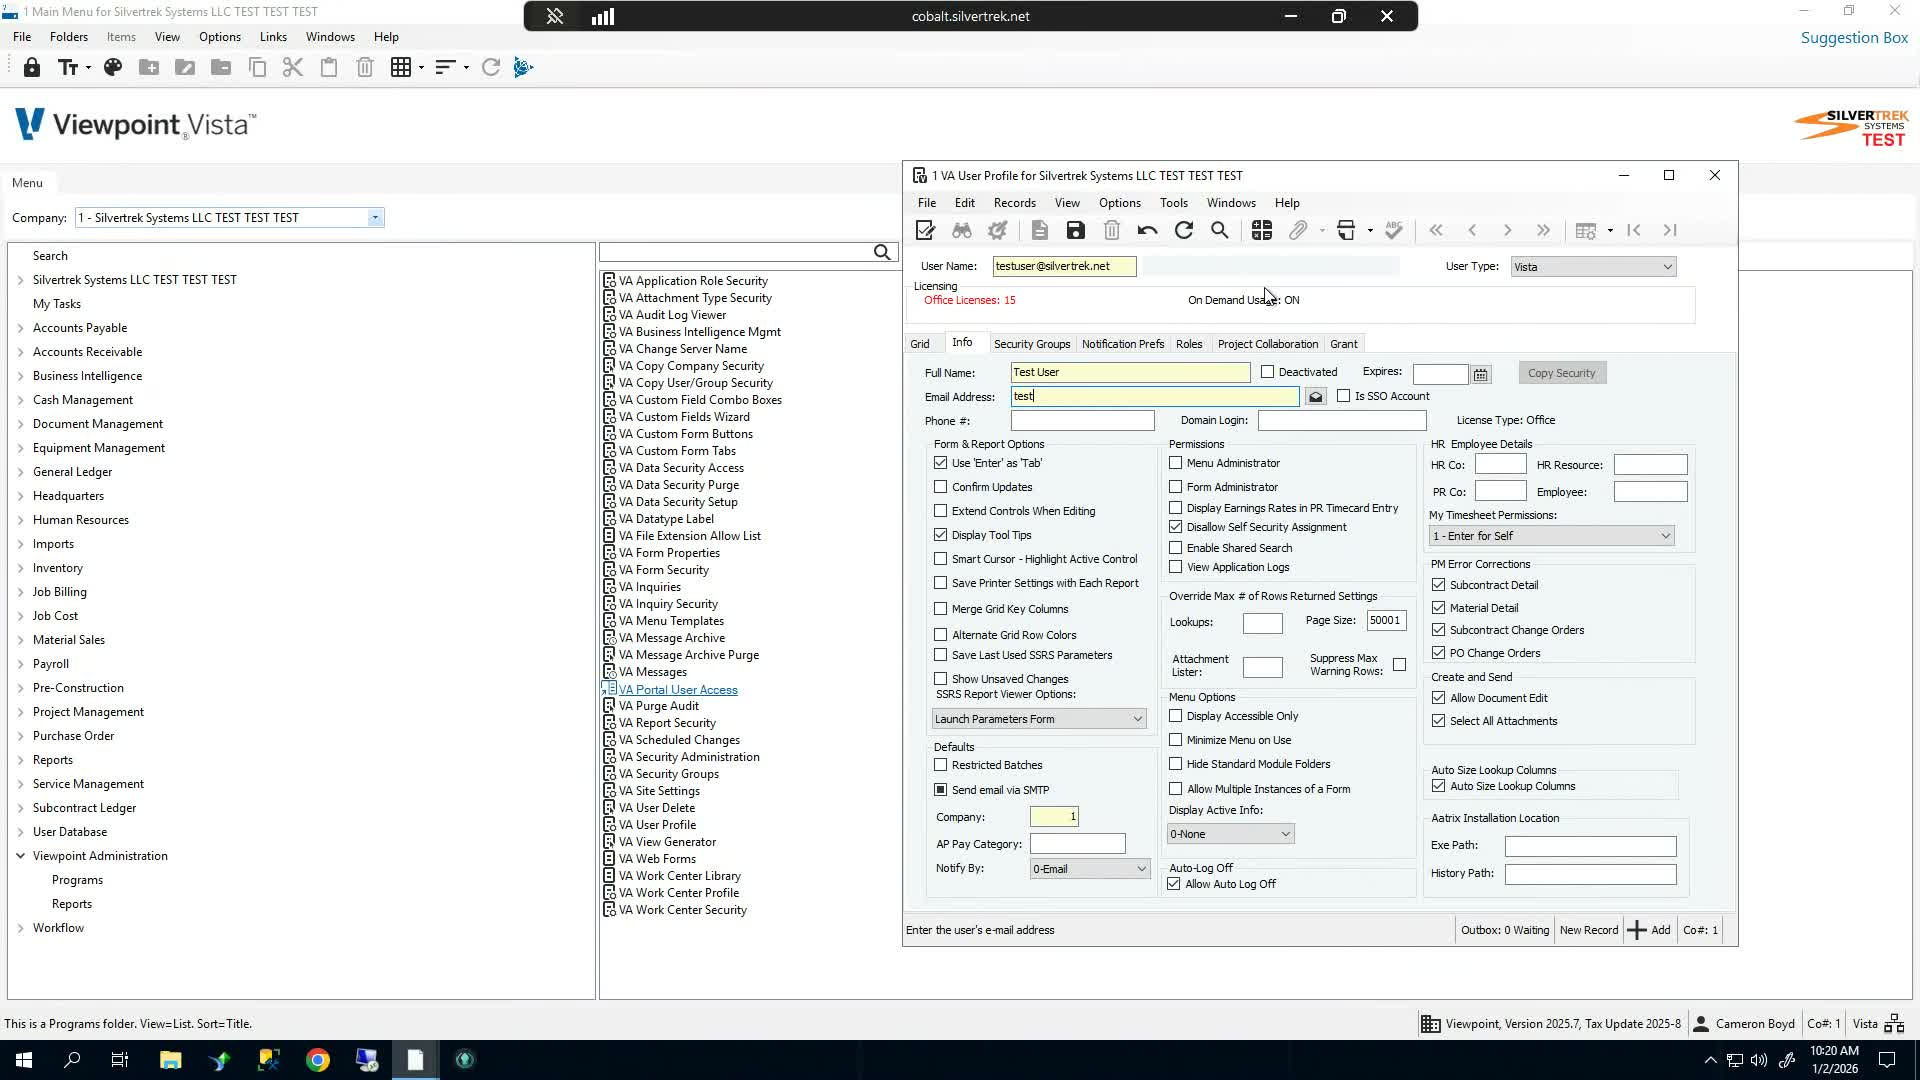Select Reports under Viewpoint Administration
Screen dimensions: 1920x1080
(72, 904)
